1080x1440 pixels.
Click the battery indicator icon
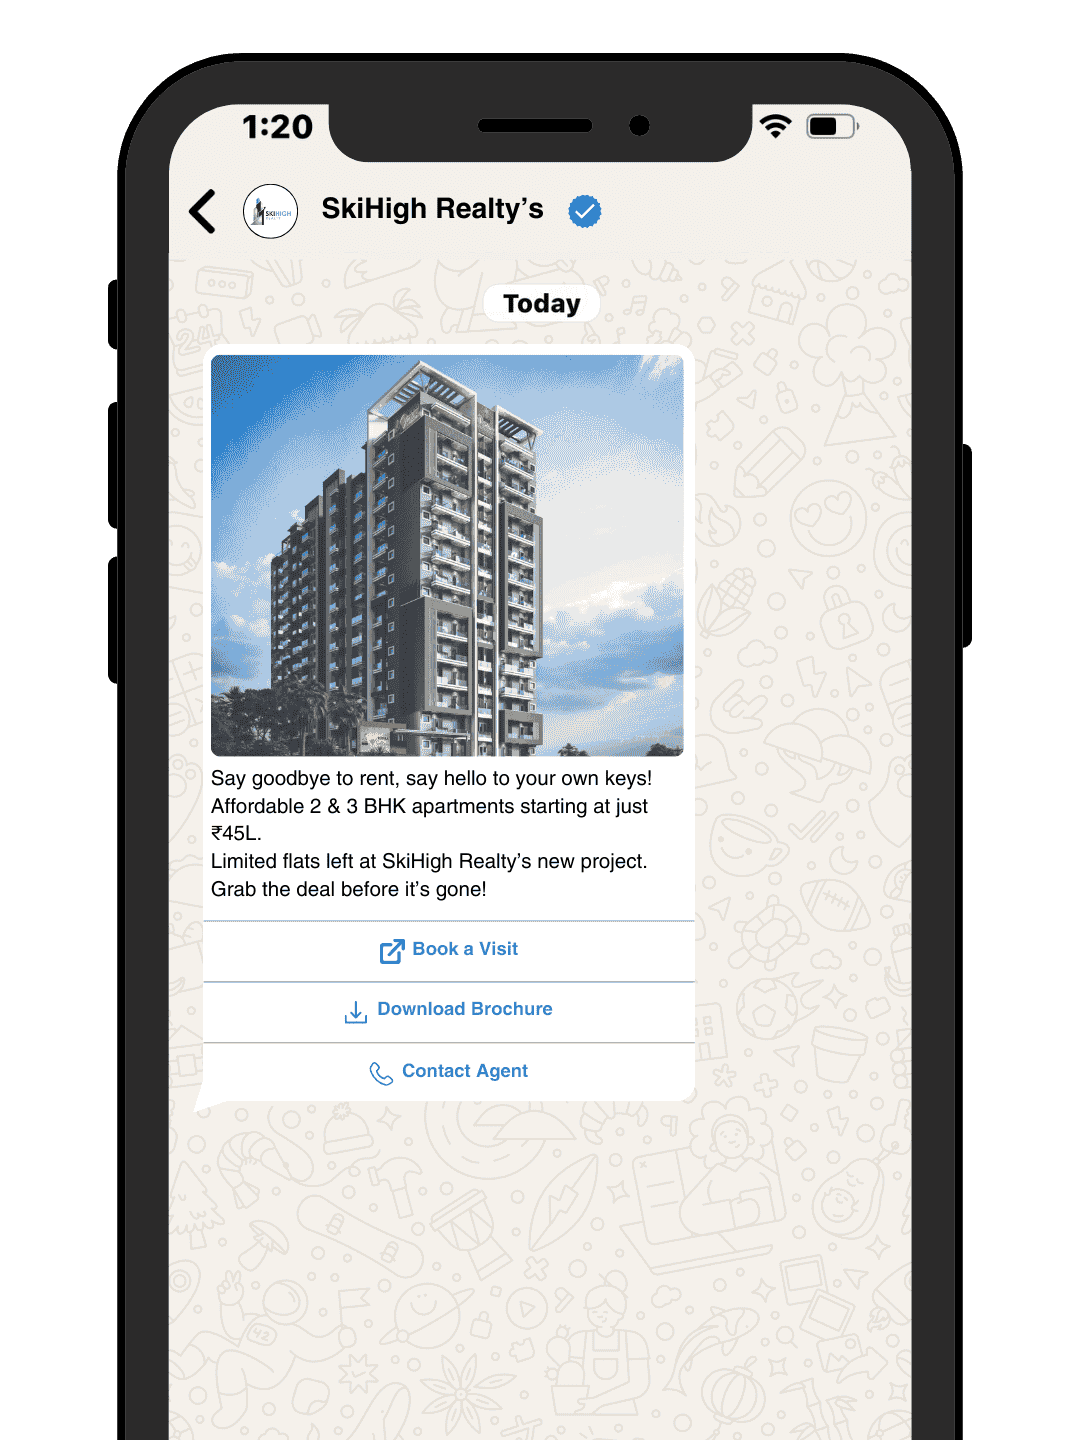(x=832, y=126)
